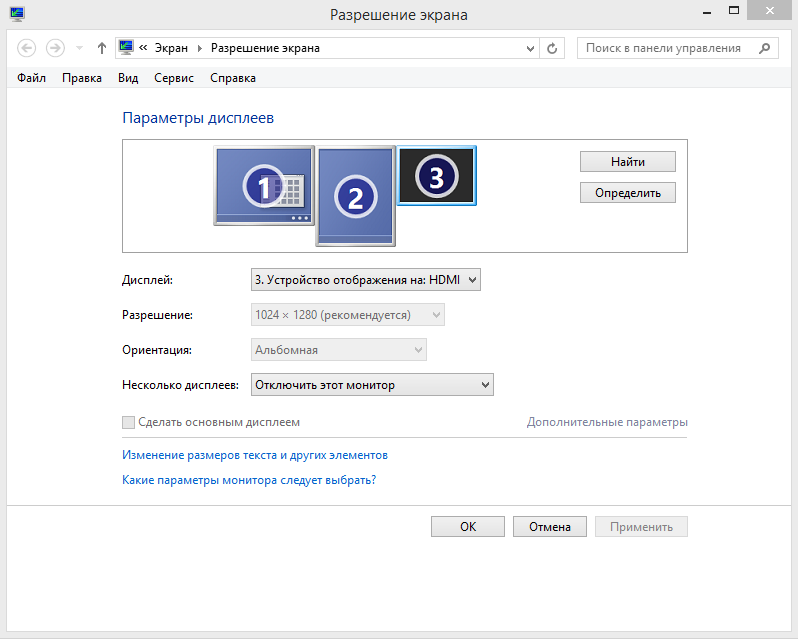Open the Сервис menu
Image resolution: width=798 pixels, height=639 pixels.
(x=174, y=78)
